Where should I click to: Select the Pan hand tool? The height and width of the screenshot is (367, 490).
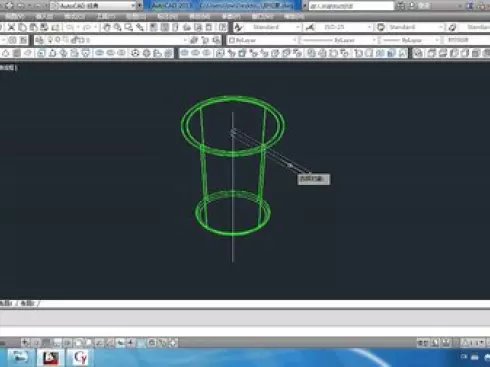(x=106, y=27)
